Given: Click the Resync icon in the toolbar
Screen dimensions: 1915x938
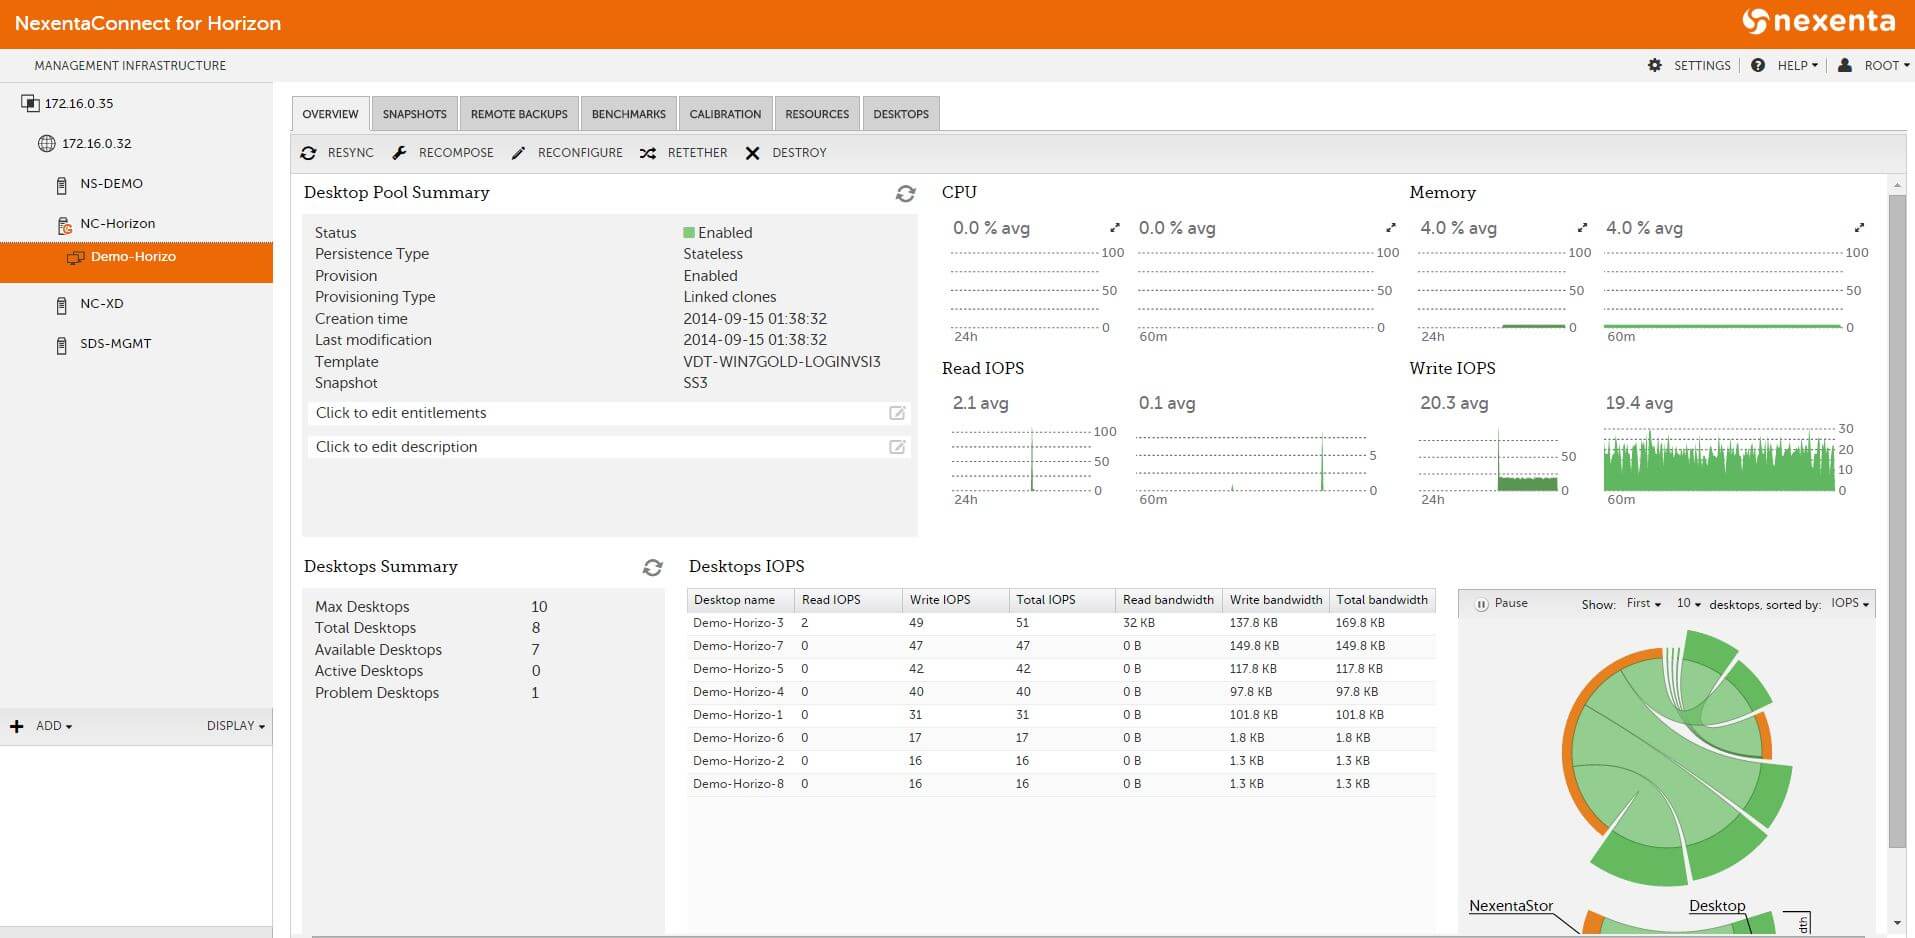Looking at the screenshot, I should (x=308, y=153).
